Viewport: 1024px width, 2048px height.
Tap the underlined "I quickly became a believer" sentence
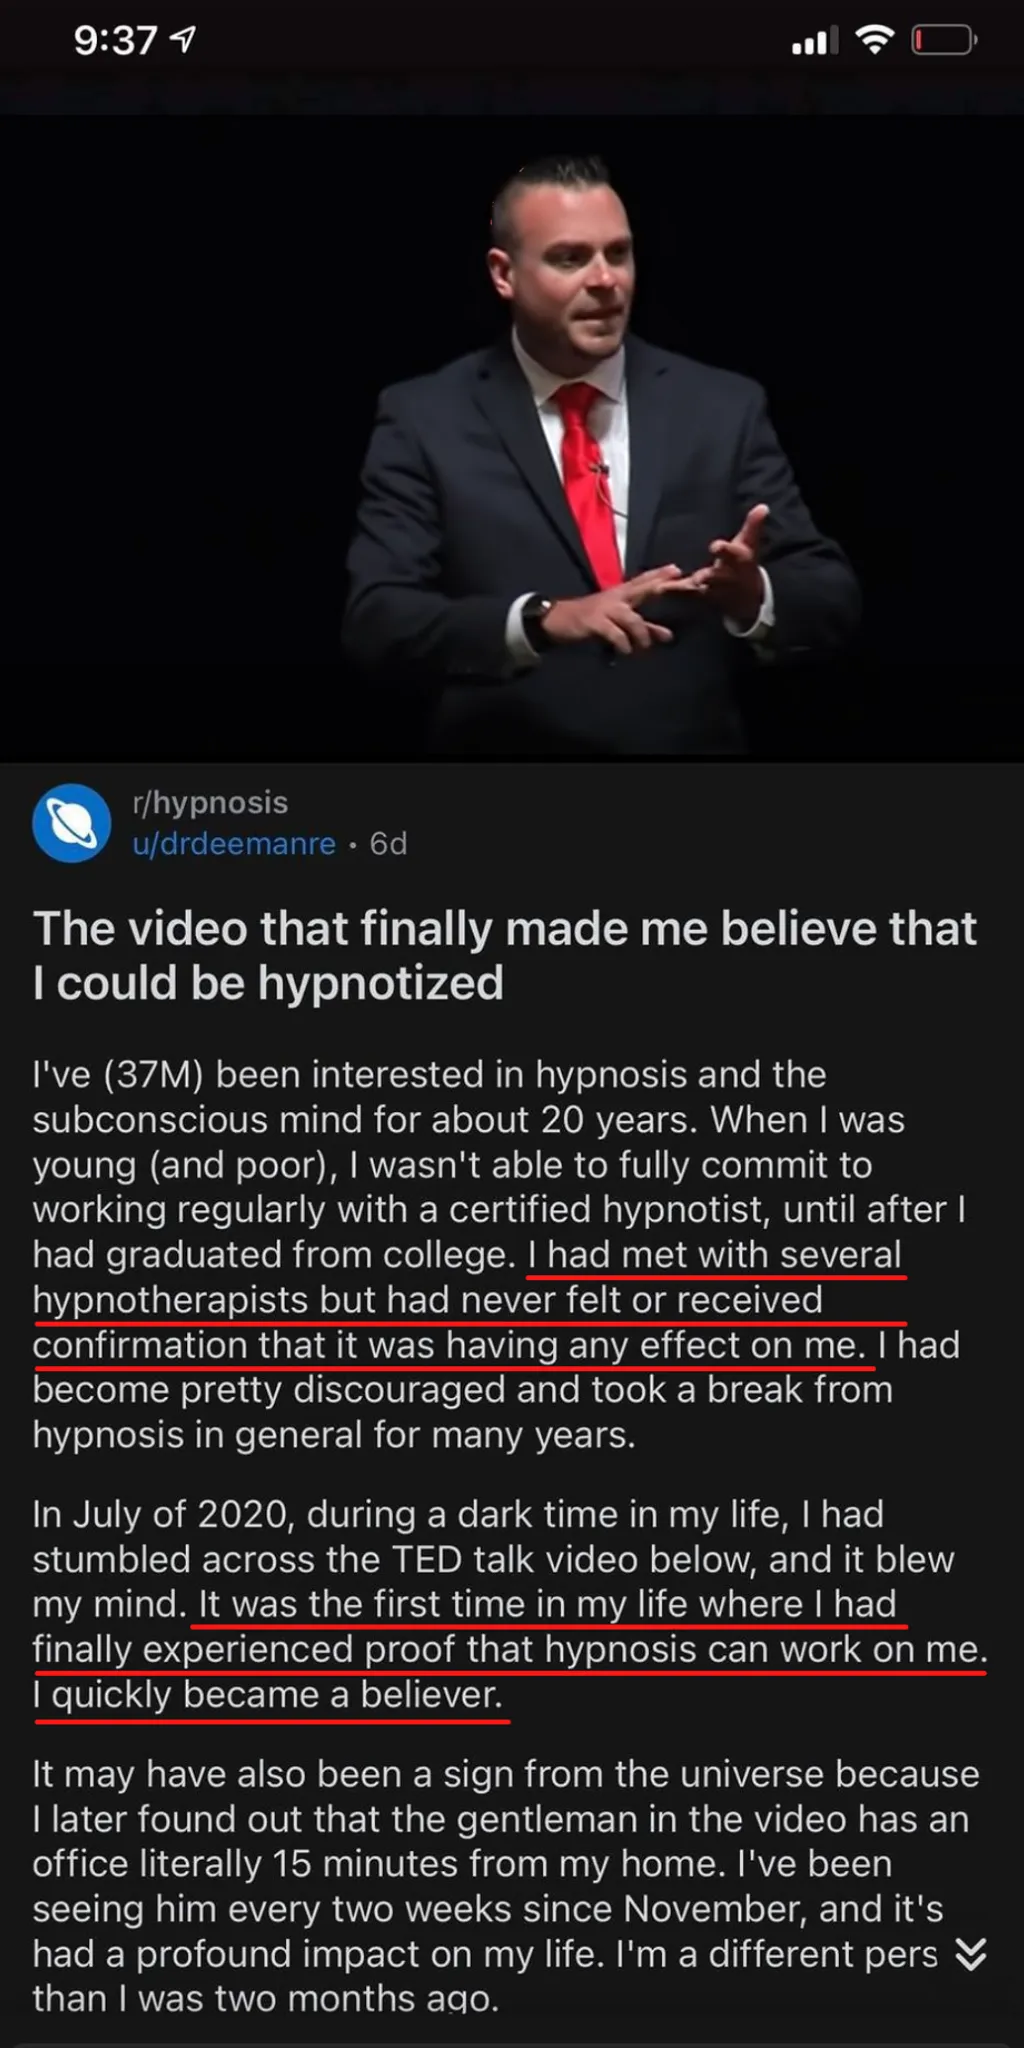point(268,1695)
